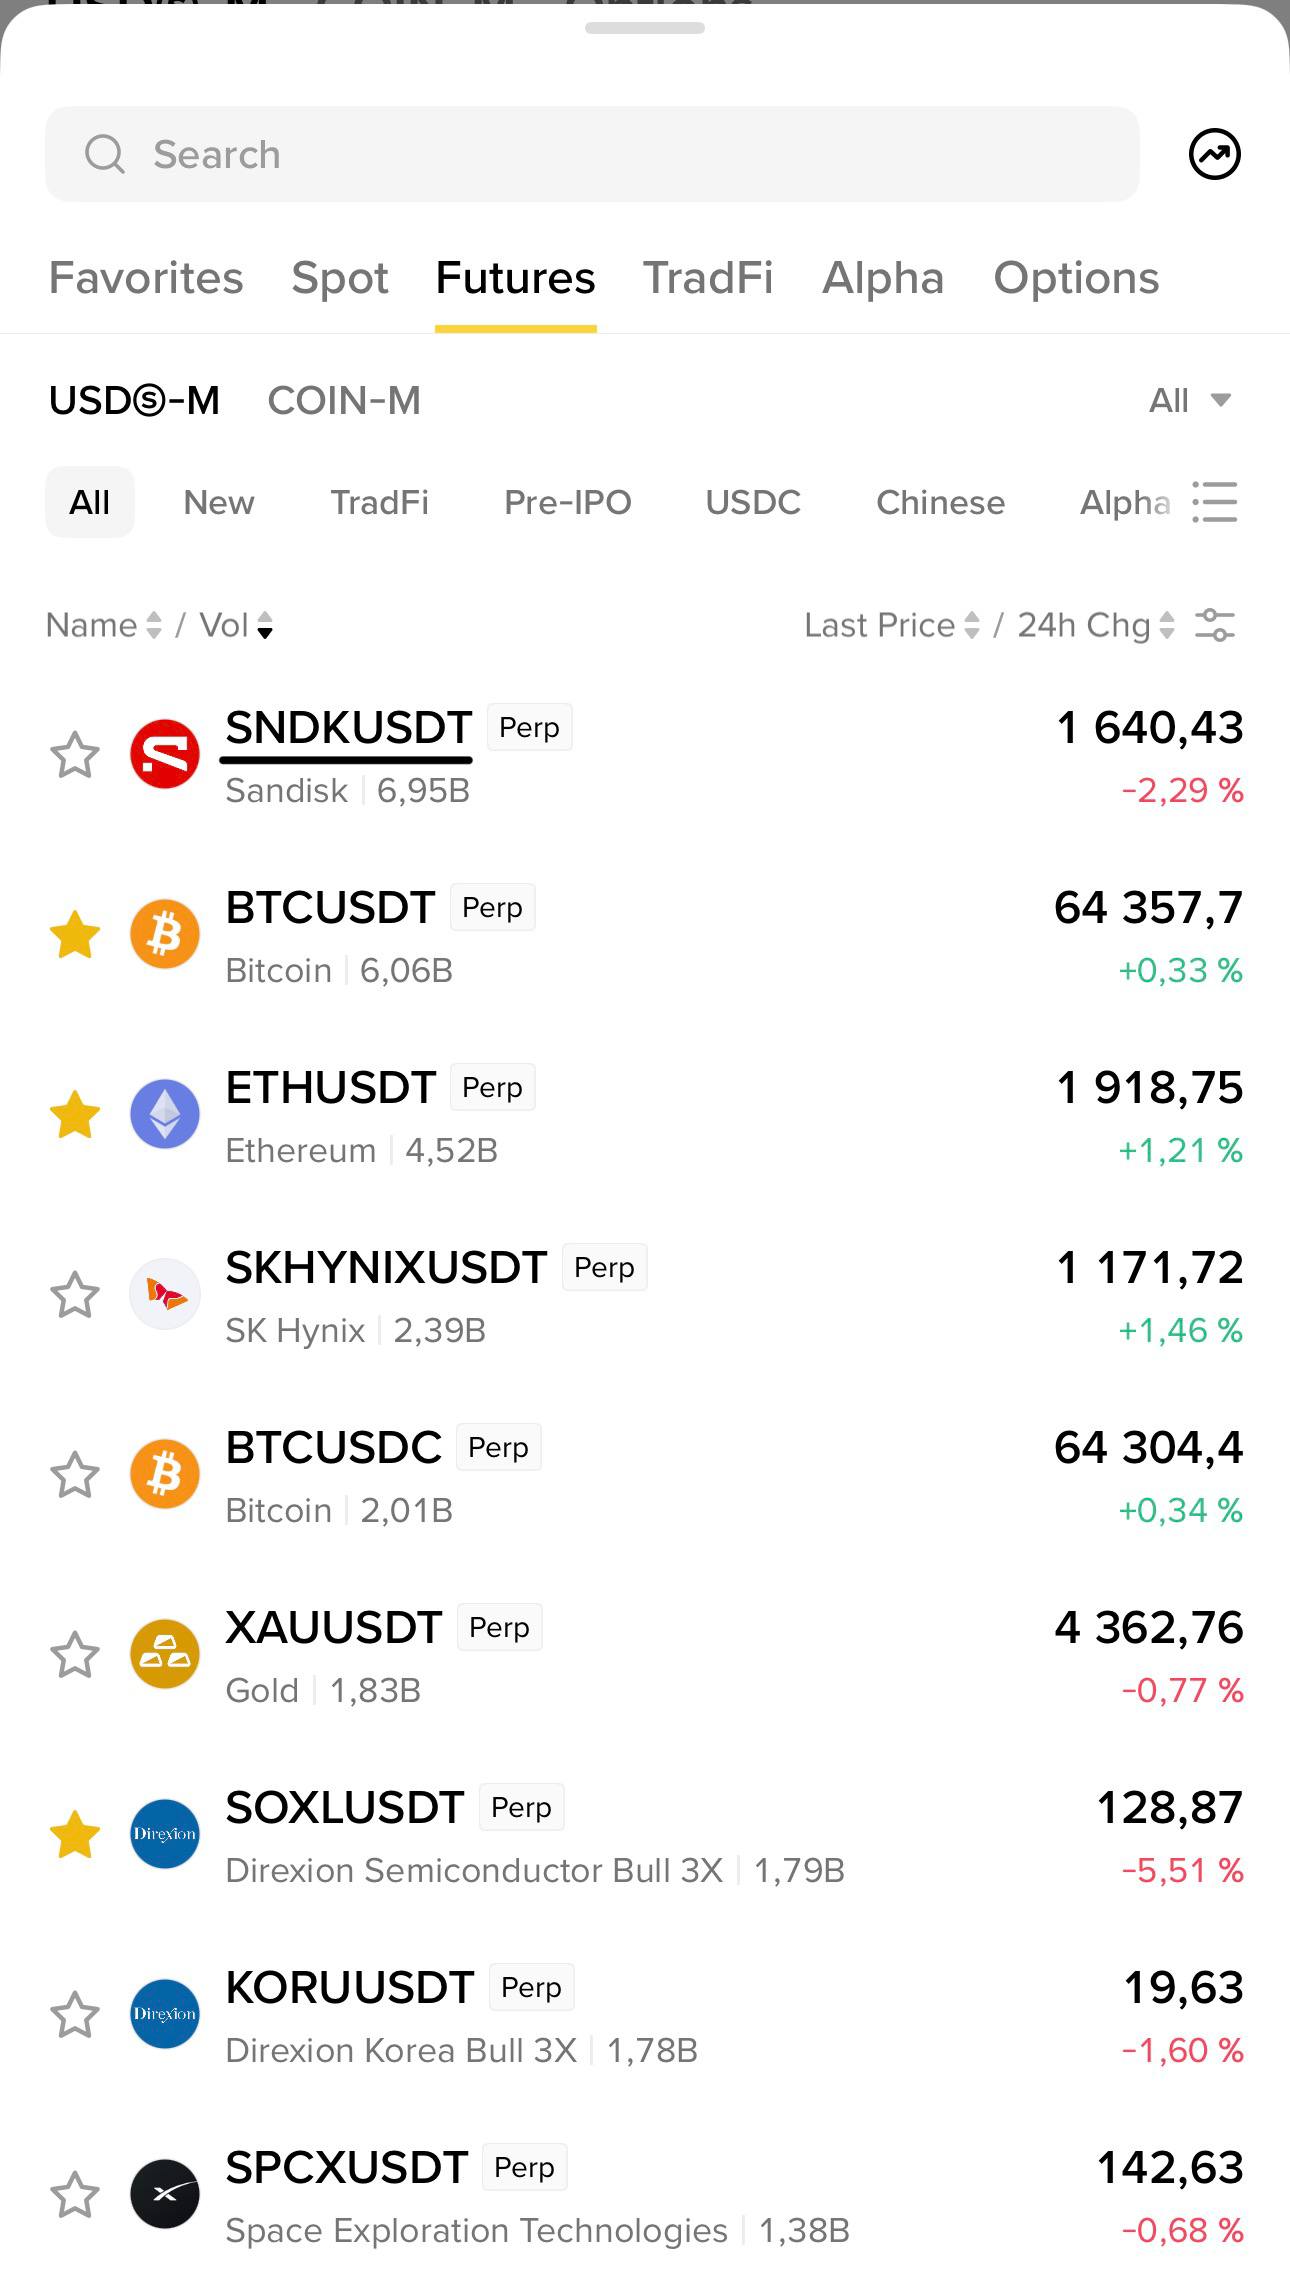Select the COIN-M futures type
Screen dimensions: 1290x2284
344,400
